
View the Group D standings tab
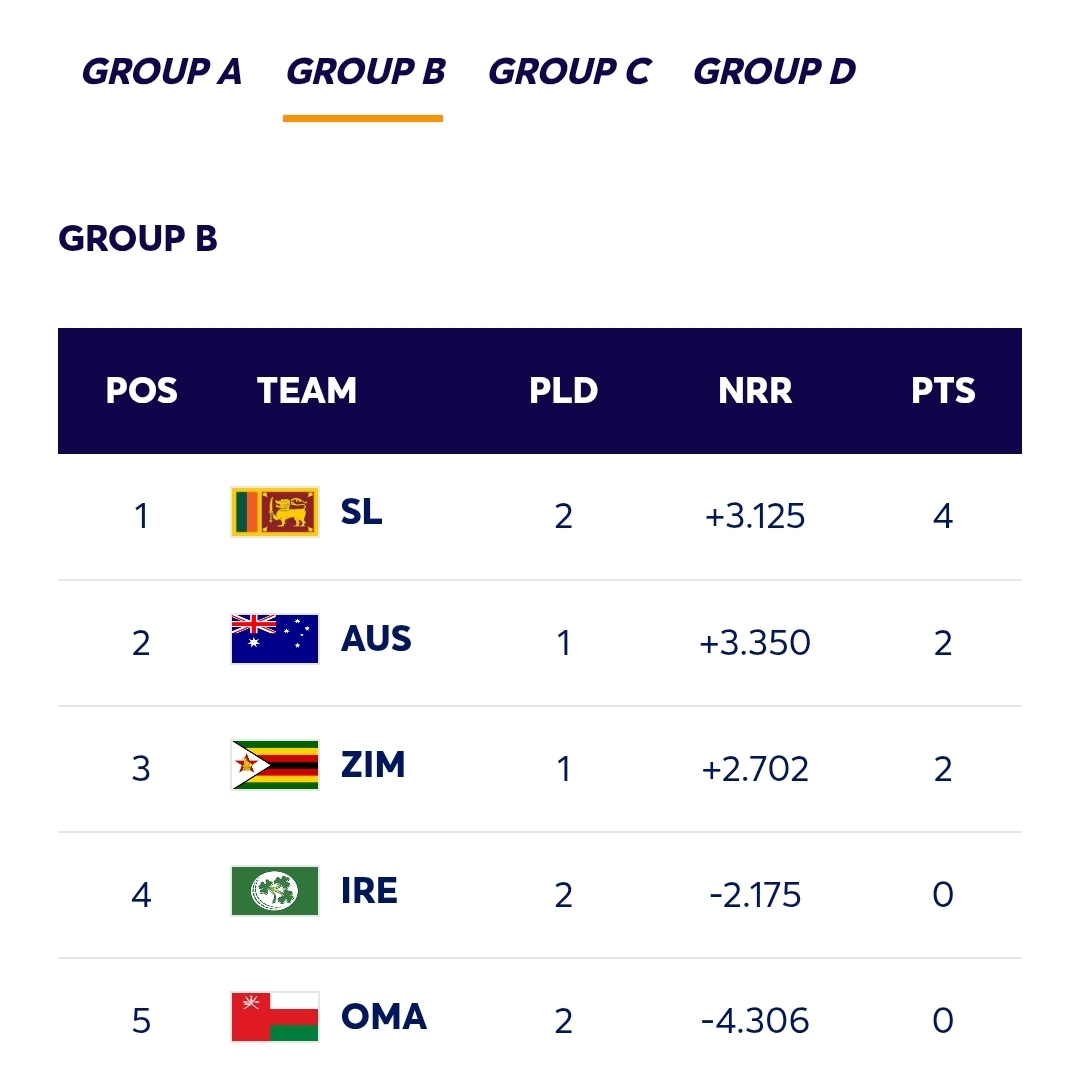click(x=774, y=72)
